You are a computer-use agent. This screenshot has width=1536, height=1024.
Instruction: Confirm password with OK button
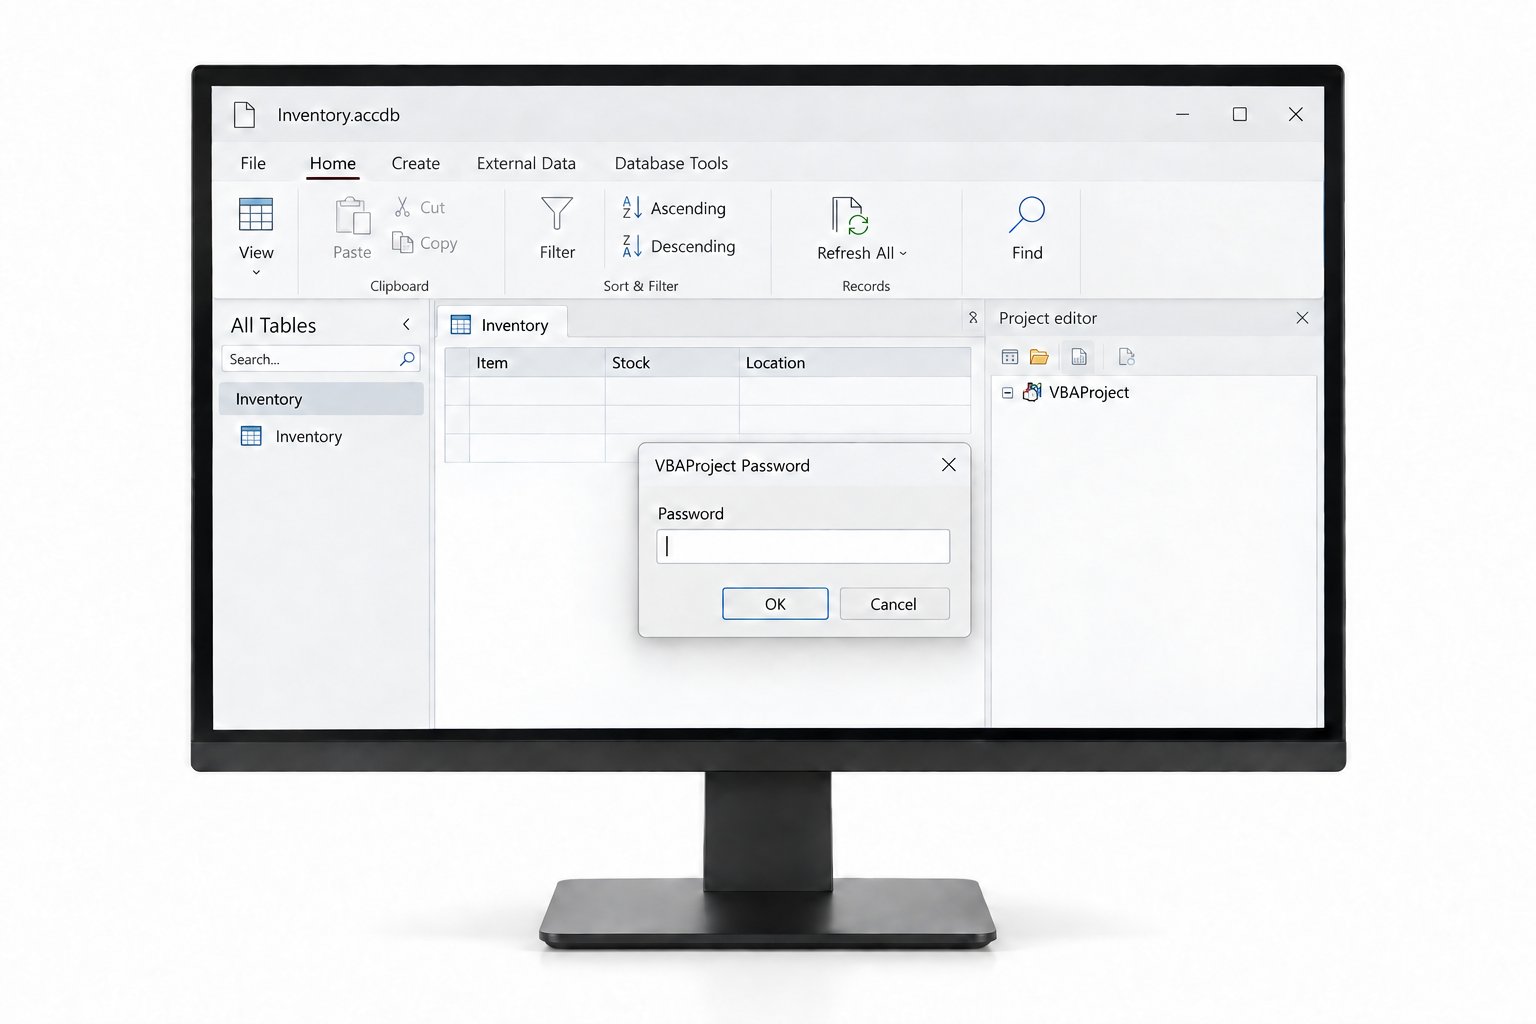click(x=775, y=604)
